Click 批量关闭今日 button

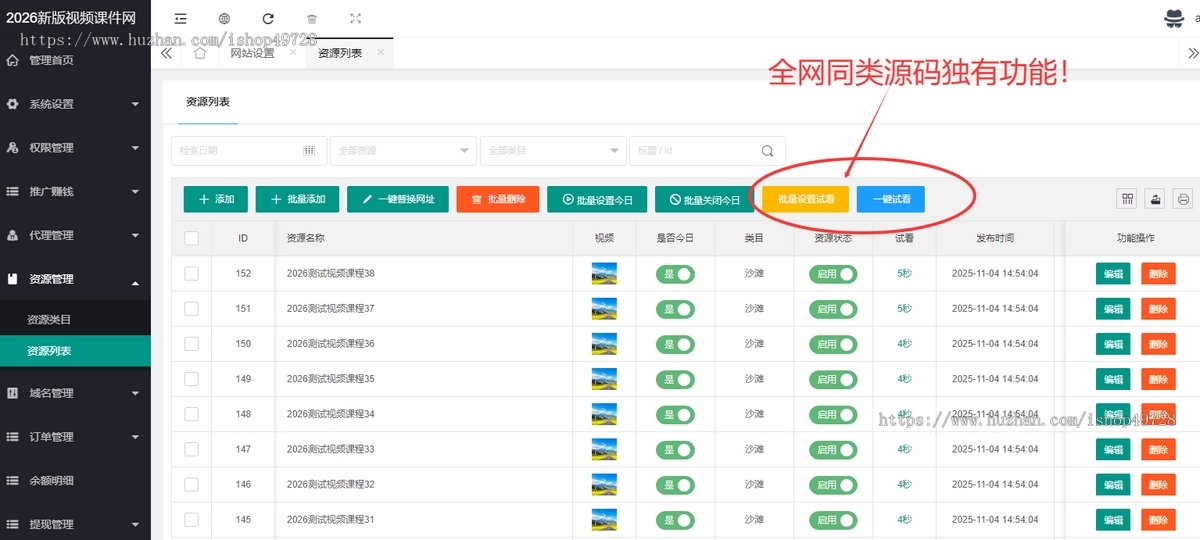pos(705,199)
